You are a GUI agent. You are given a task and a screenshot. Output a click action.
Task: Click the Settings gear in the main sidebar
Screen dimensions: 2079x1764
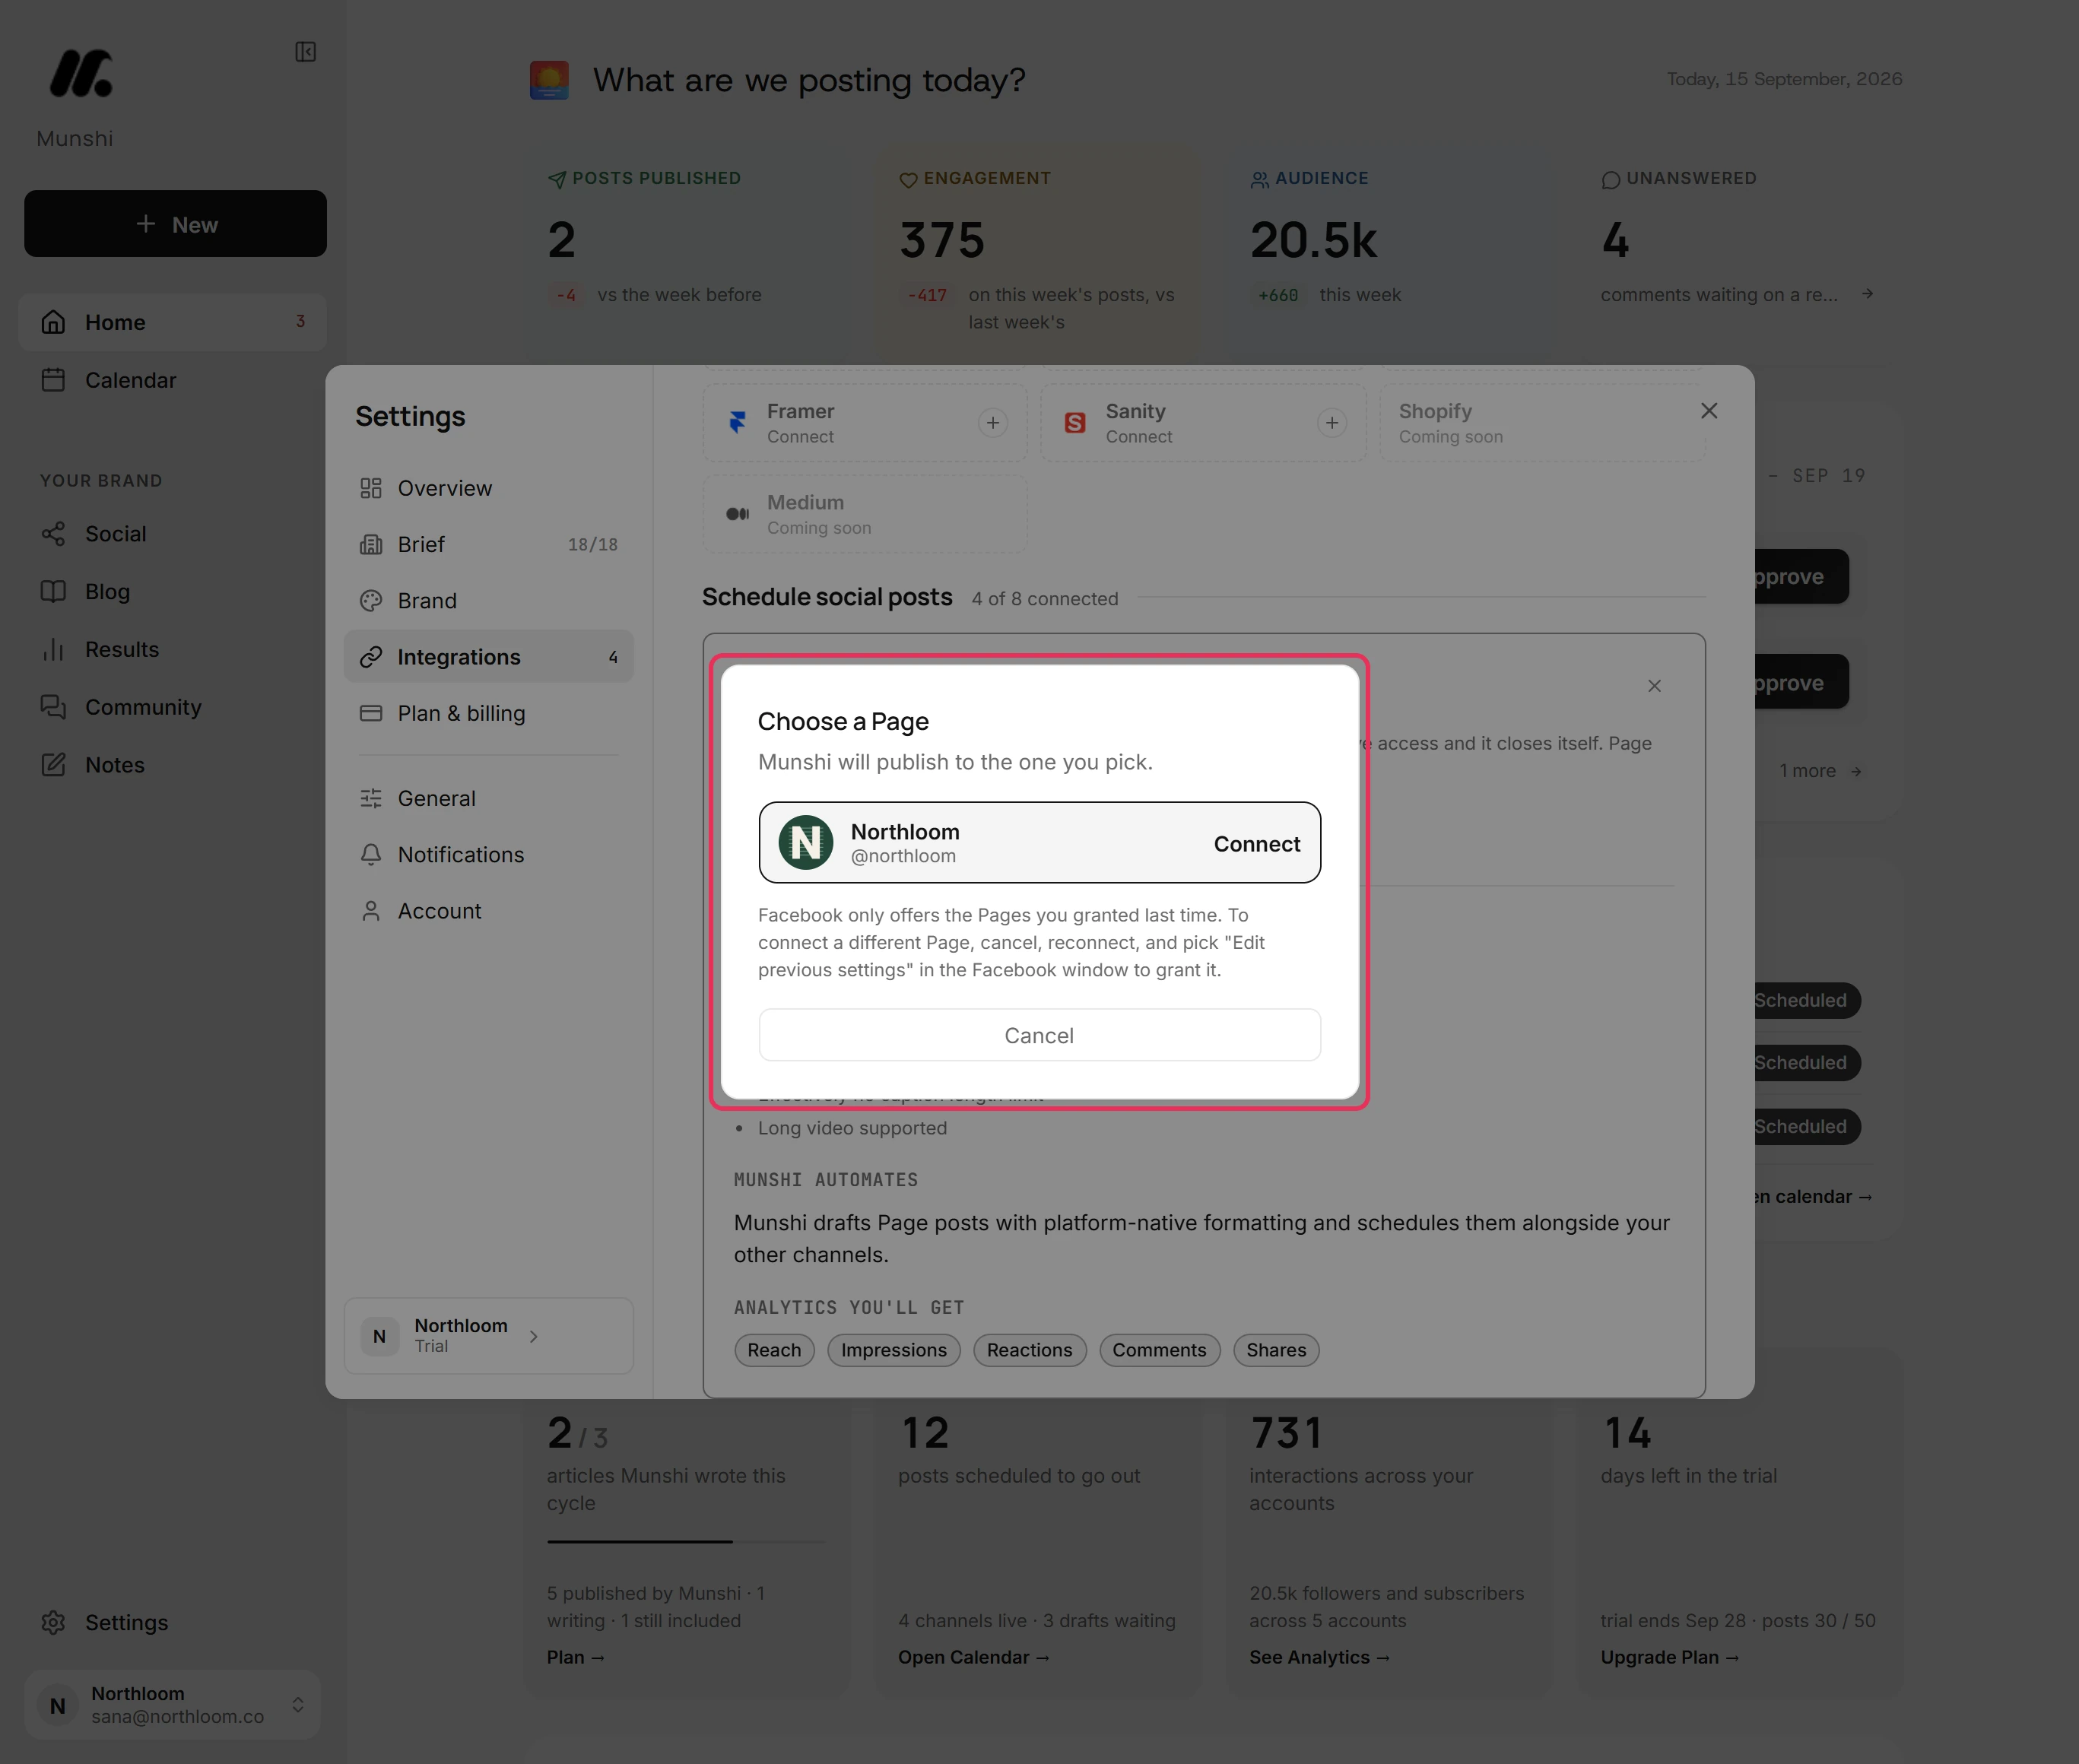point(53,1622)
